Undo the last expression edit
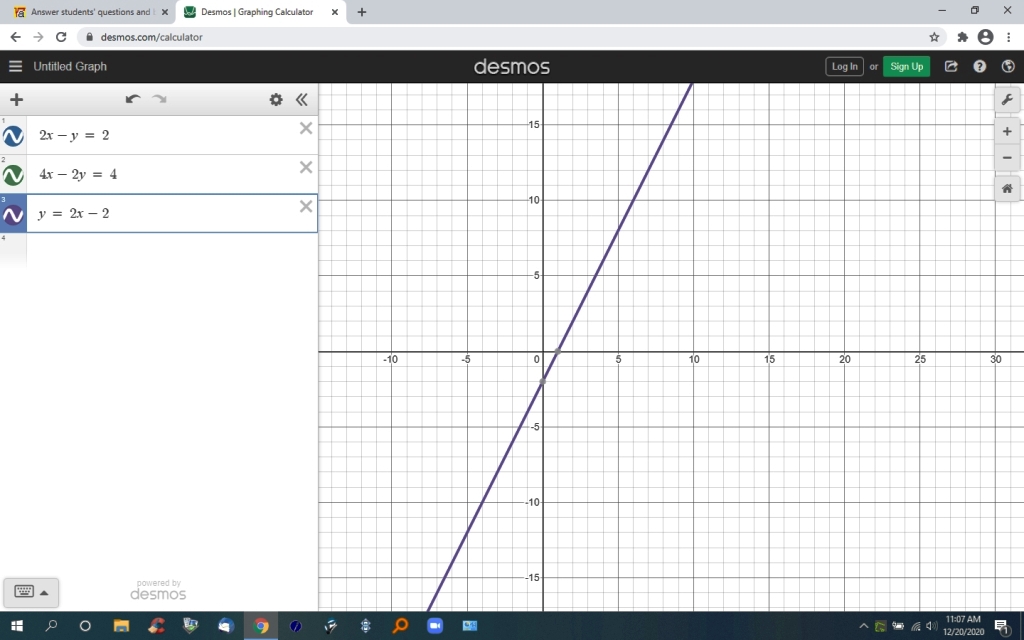The width and height of the screenshot is (1024, 640). coord(133,99)
